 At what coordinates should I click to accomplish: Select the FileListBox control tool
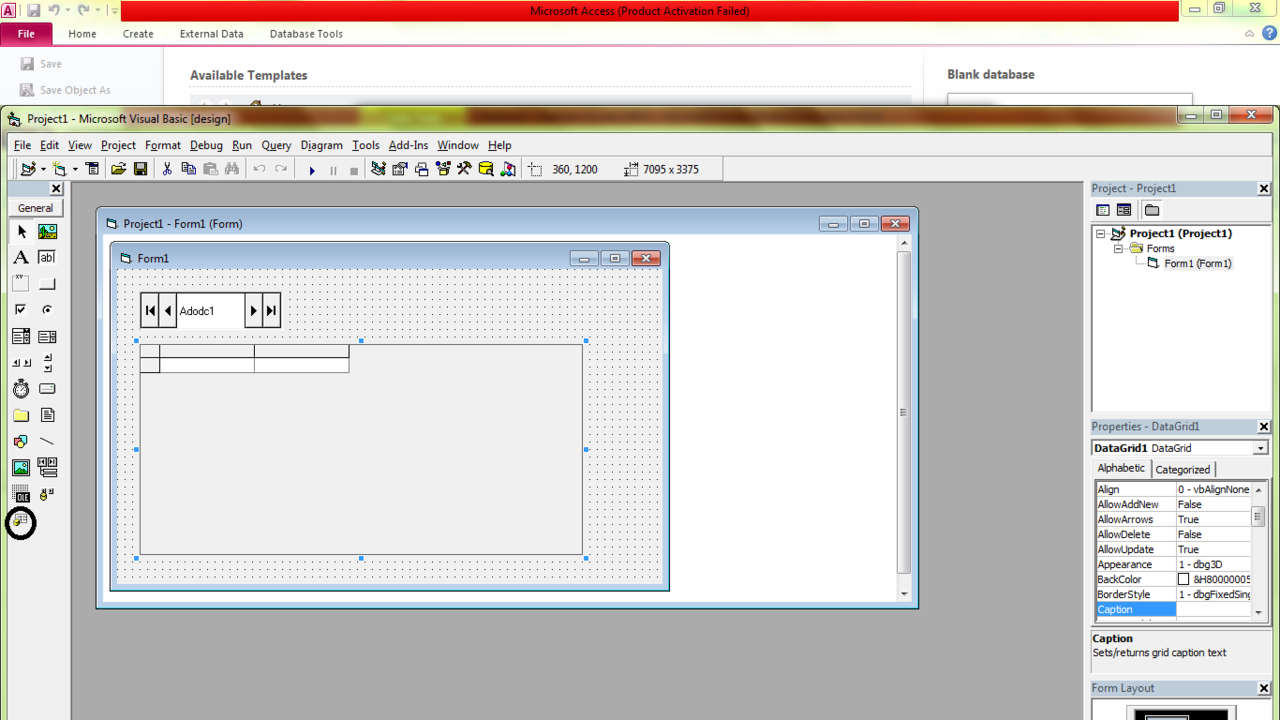pos(47,414)
